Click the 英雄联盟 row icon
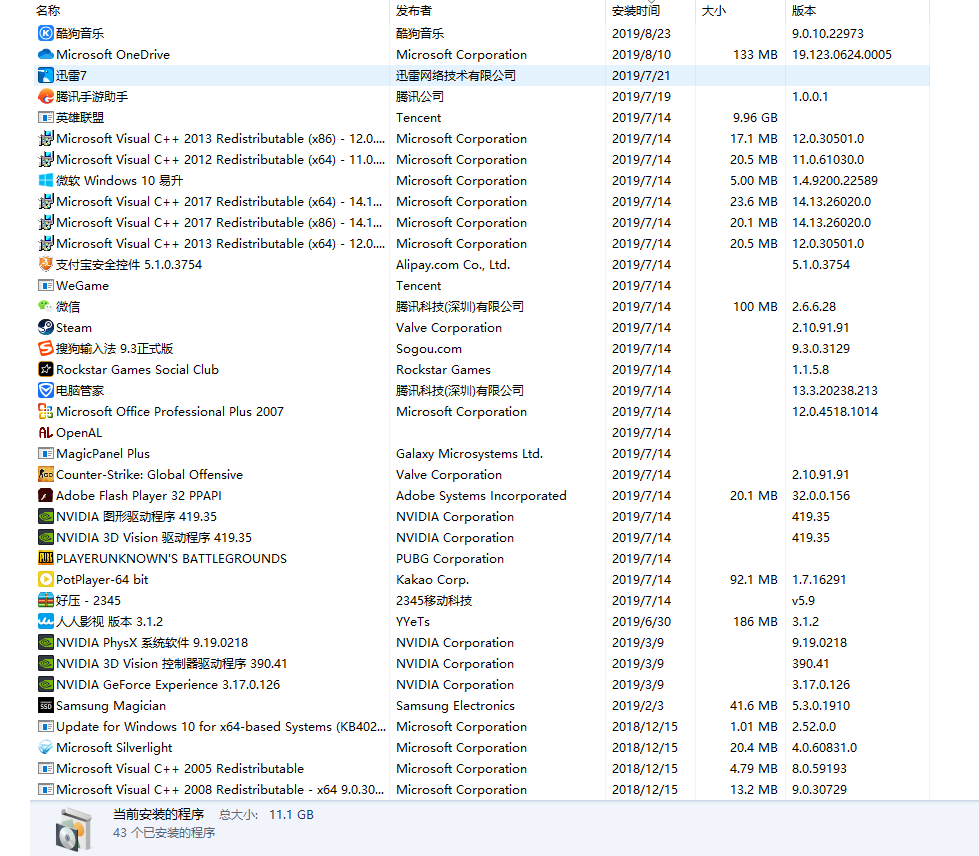The image size is (979, 856). tap(46, 117)
